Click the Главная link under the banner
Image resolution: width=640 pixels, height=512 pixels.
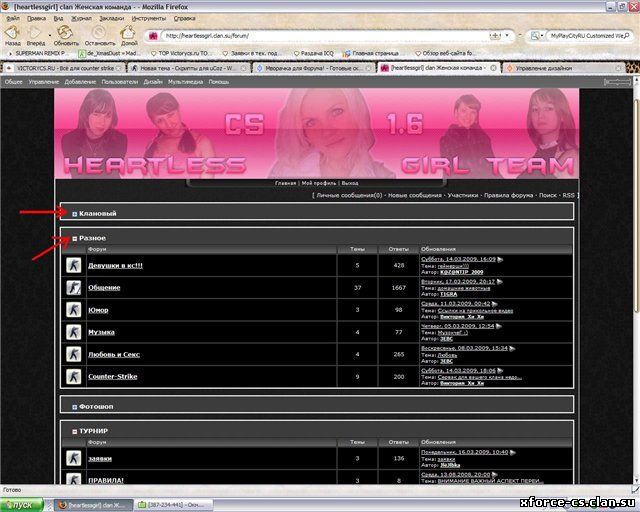(x=285, y=183)
